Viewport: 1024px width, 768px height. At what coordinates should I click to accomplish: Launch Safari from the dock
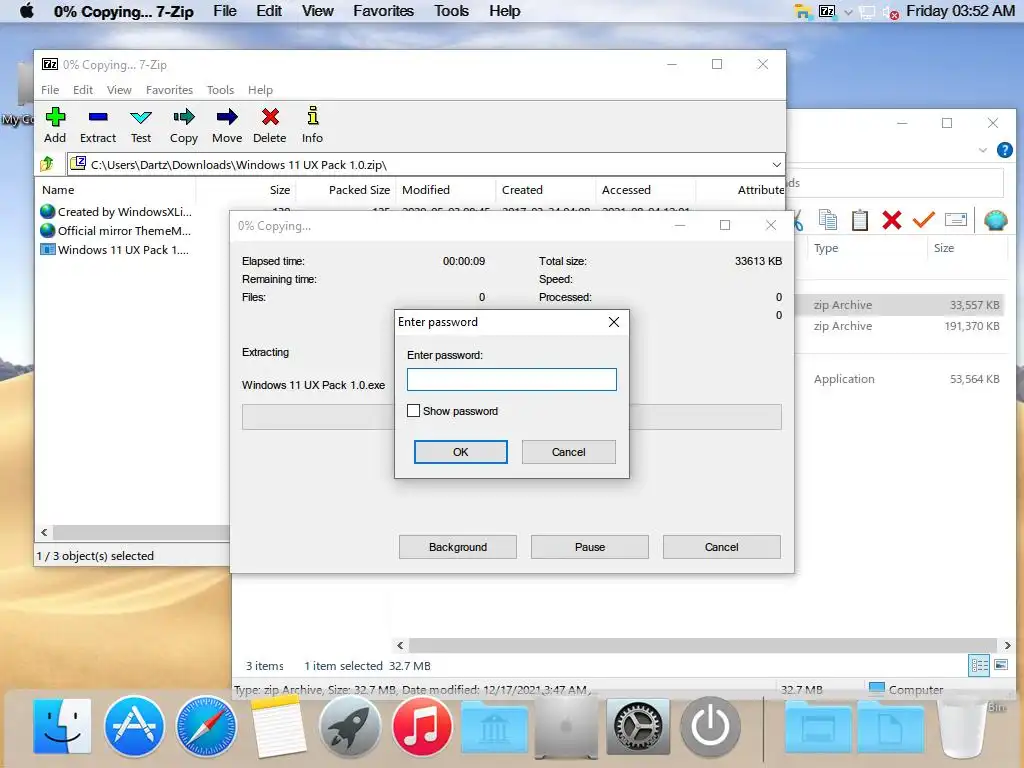(206, 726)
